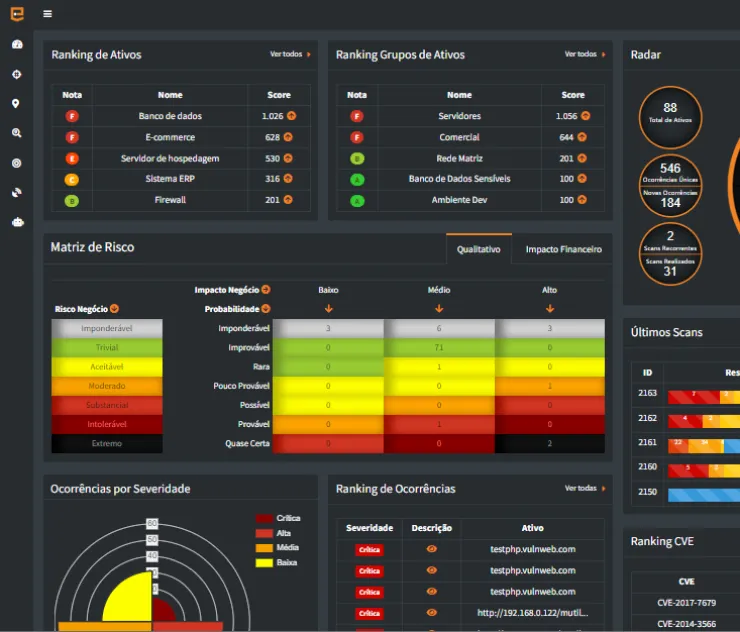The height and width of the screenshot is (632, 740).
Task: Click matrix cell showing 2 in Quase Certa row
Action: 550,443
